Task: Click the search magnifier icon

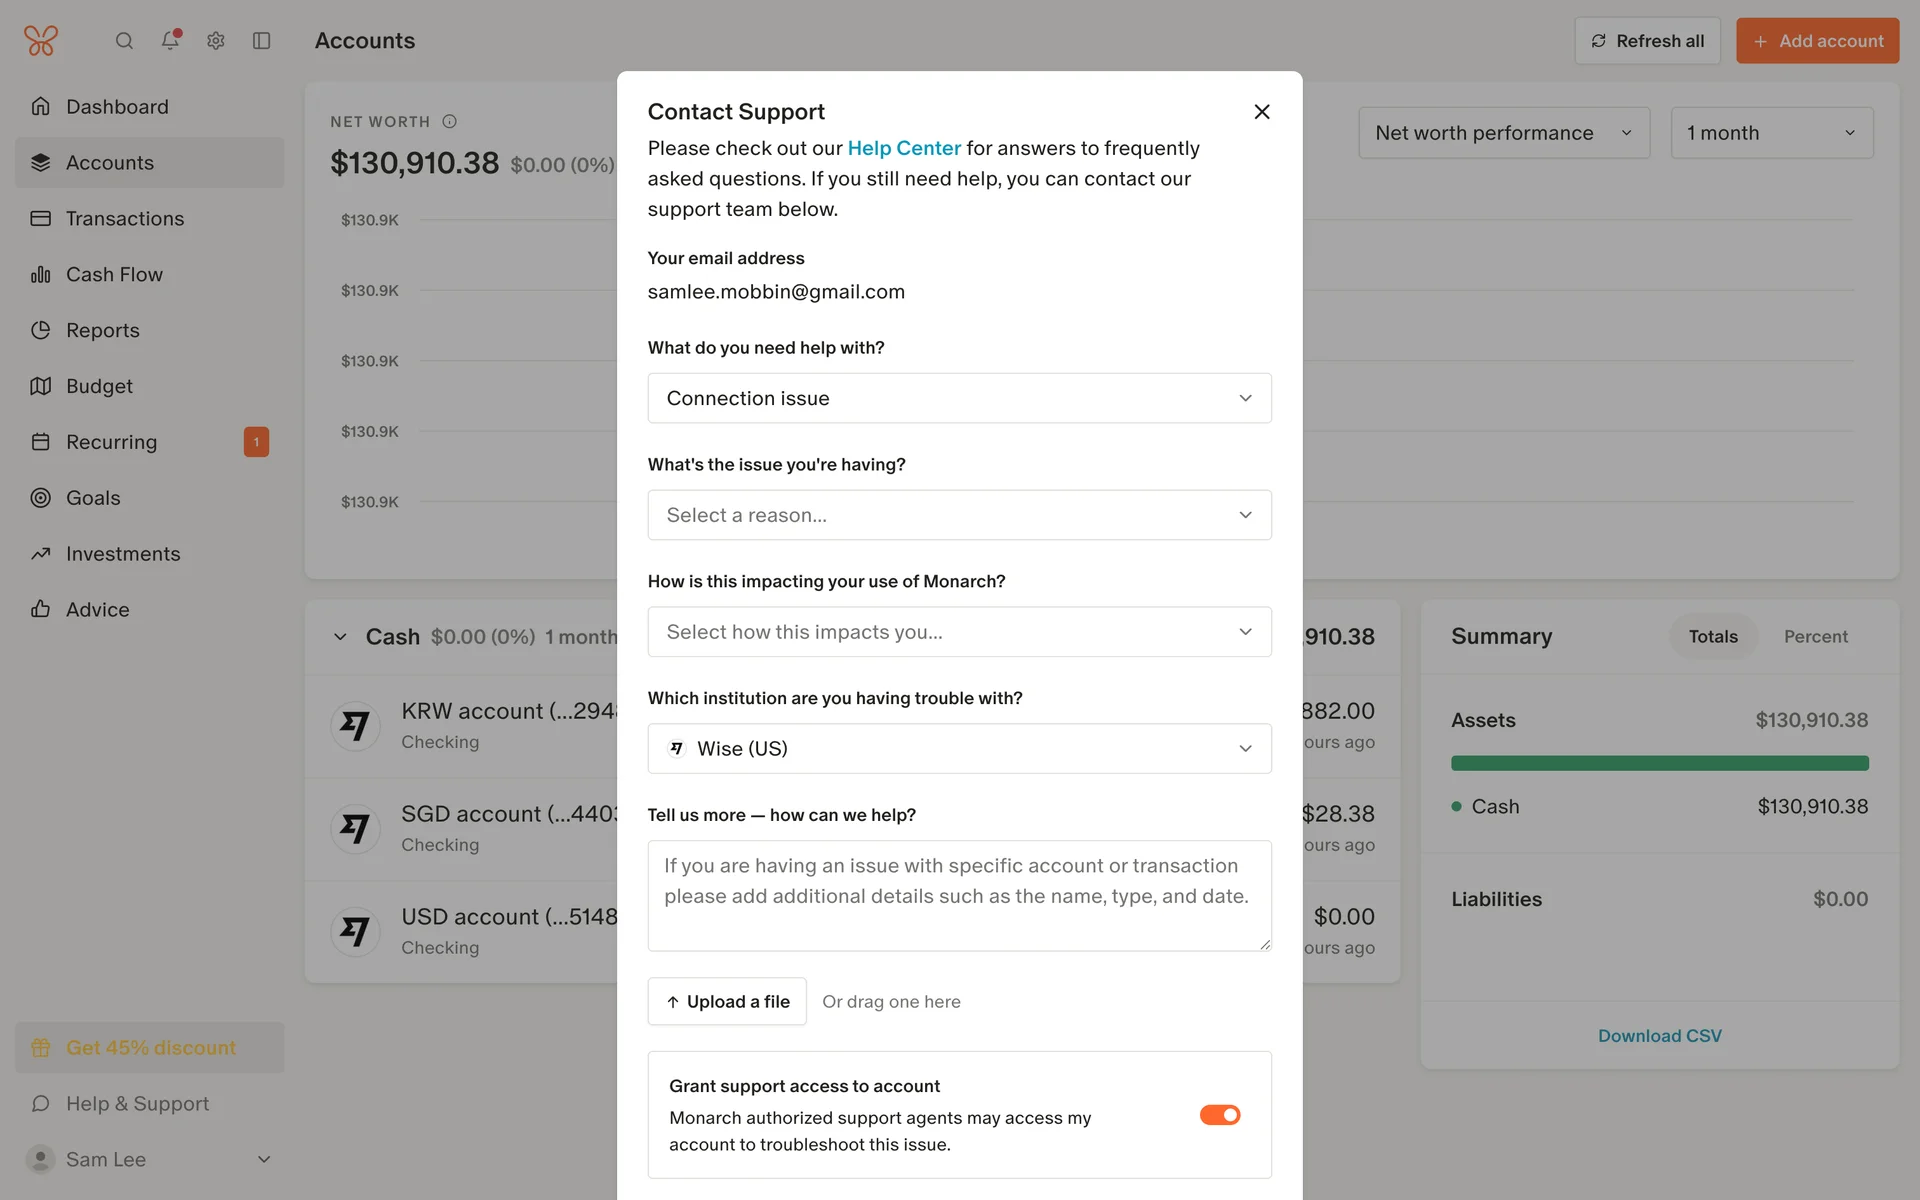Action: (124, 41)
